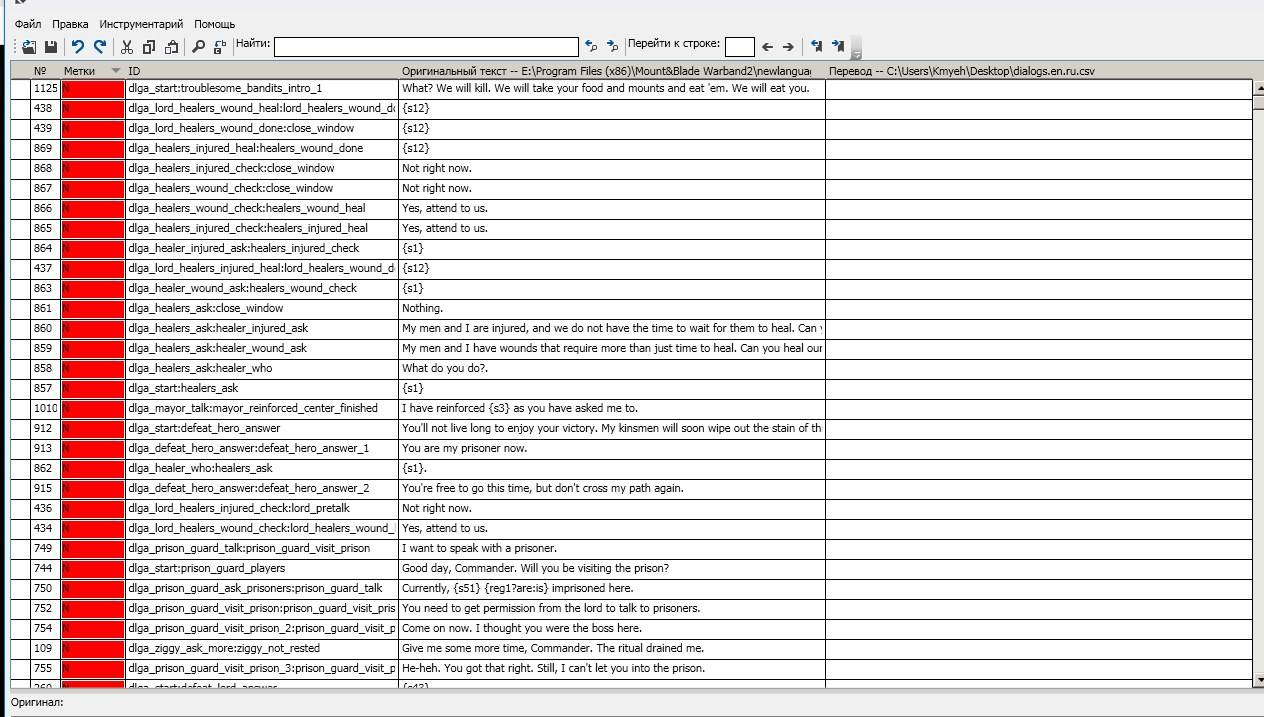1264x717 pixels.
Task: Click 'I want to speak with a prisoner.'
Action: pyautogui.click(x=479, y=548)
